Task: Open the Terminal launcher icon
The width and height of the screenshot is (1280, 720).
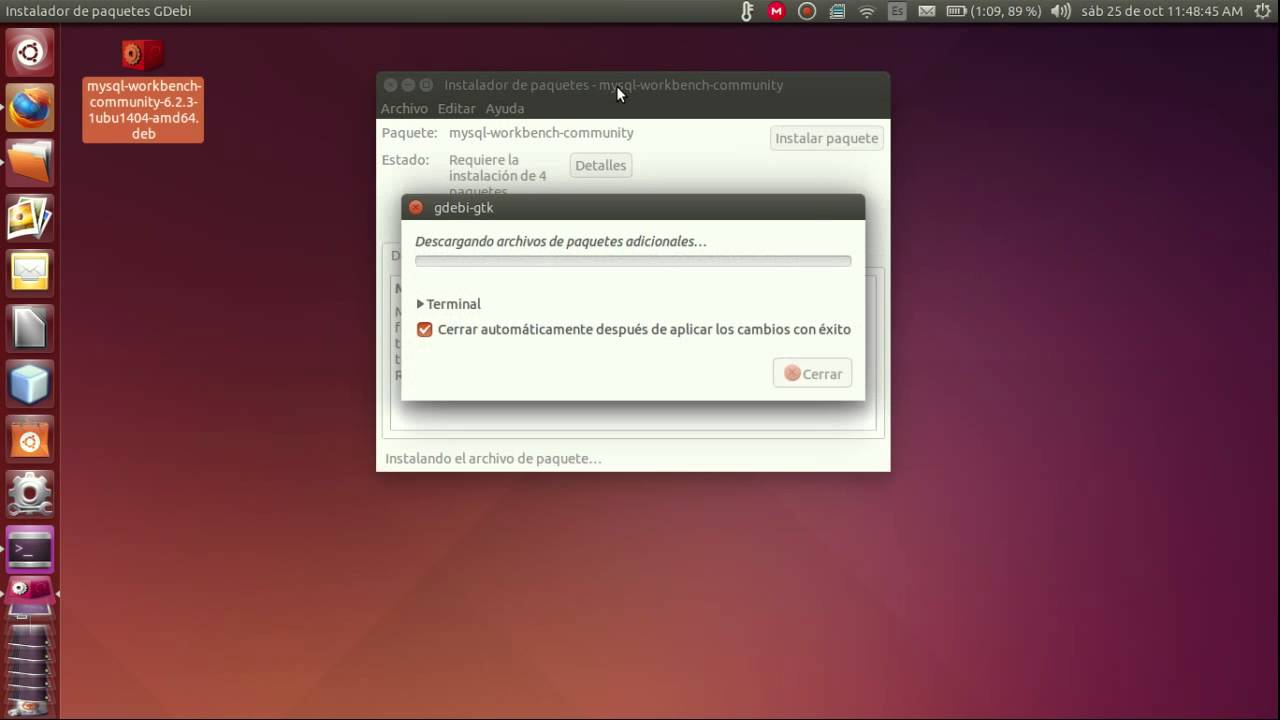Action: [29, 548]
